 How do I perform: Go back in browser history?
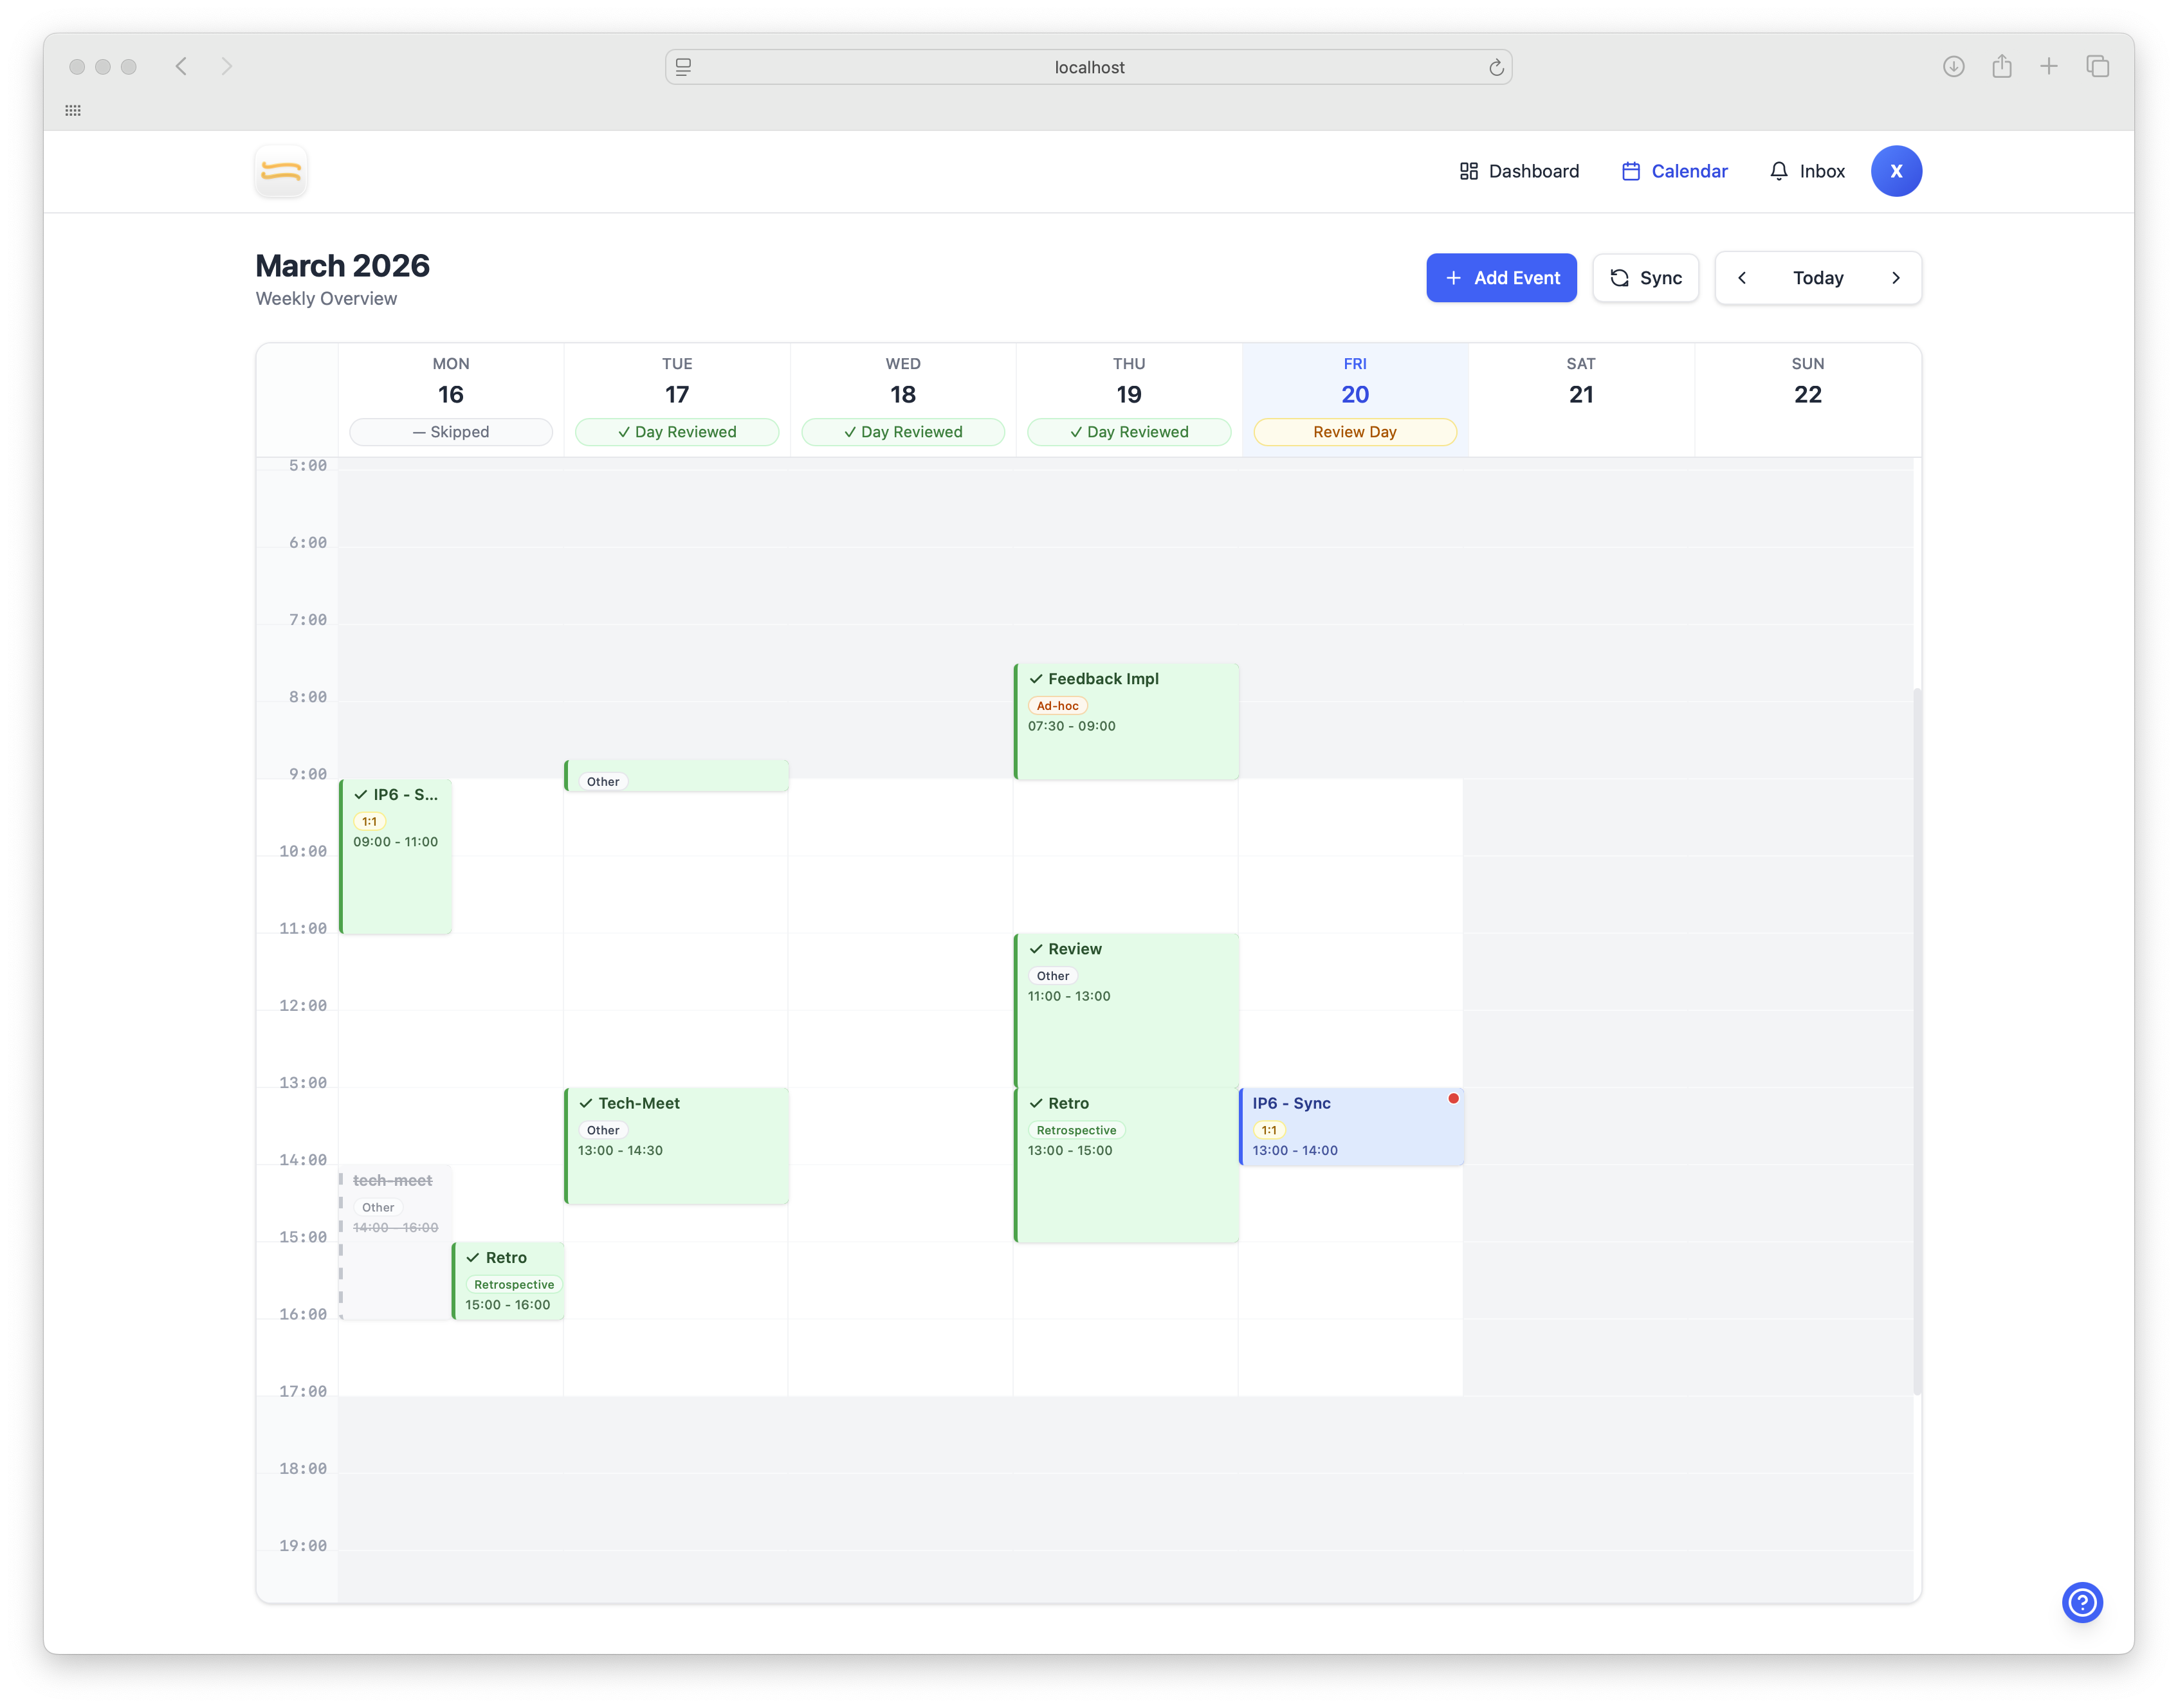coord(181,67)
